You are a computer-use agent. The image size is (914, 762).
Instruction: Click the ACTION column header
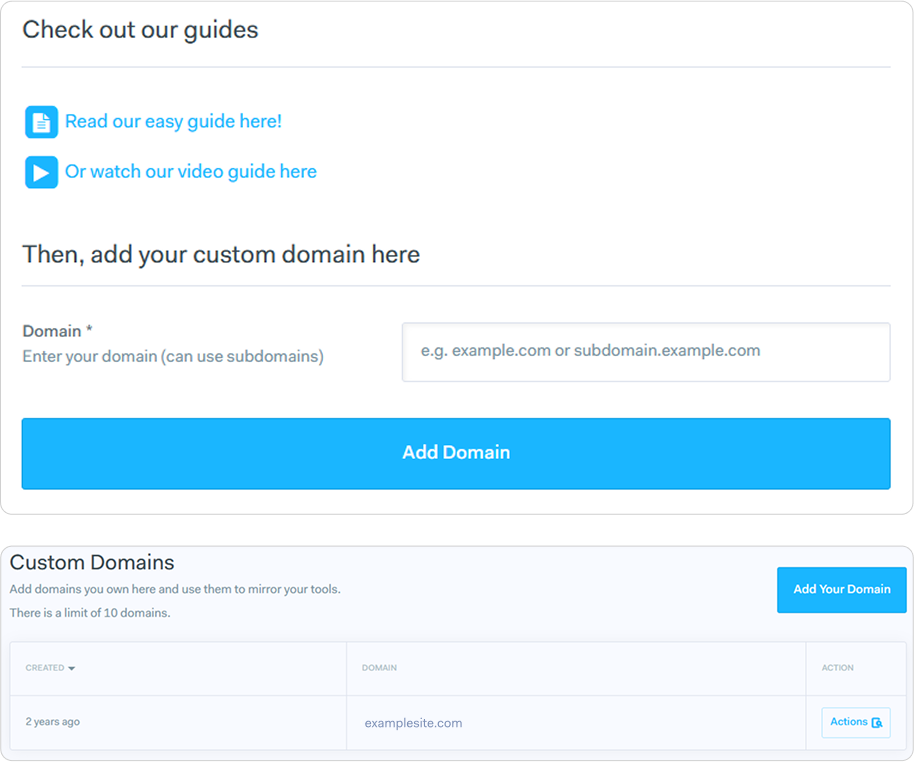coord(837,668)
